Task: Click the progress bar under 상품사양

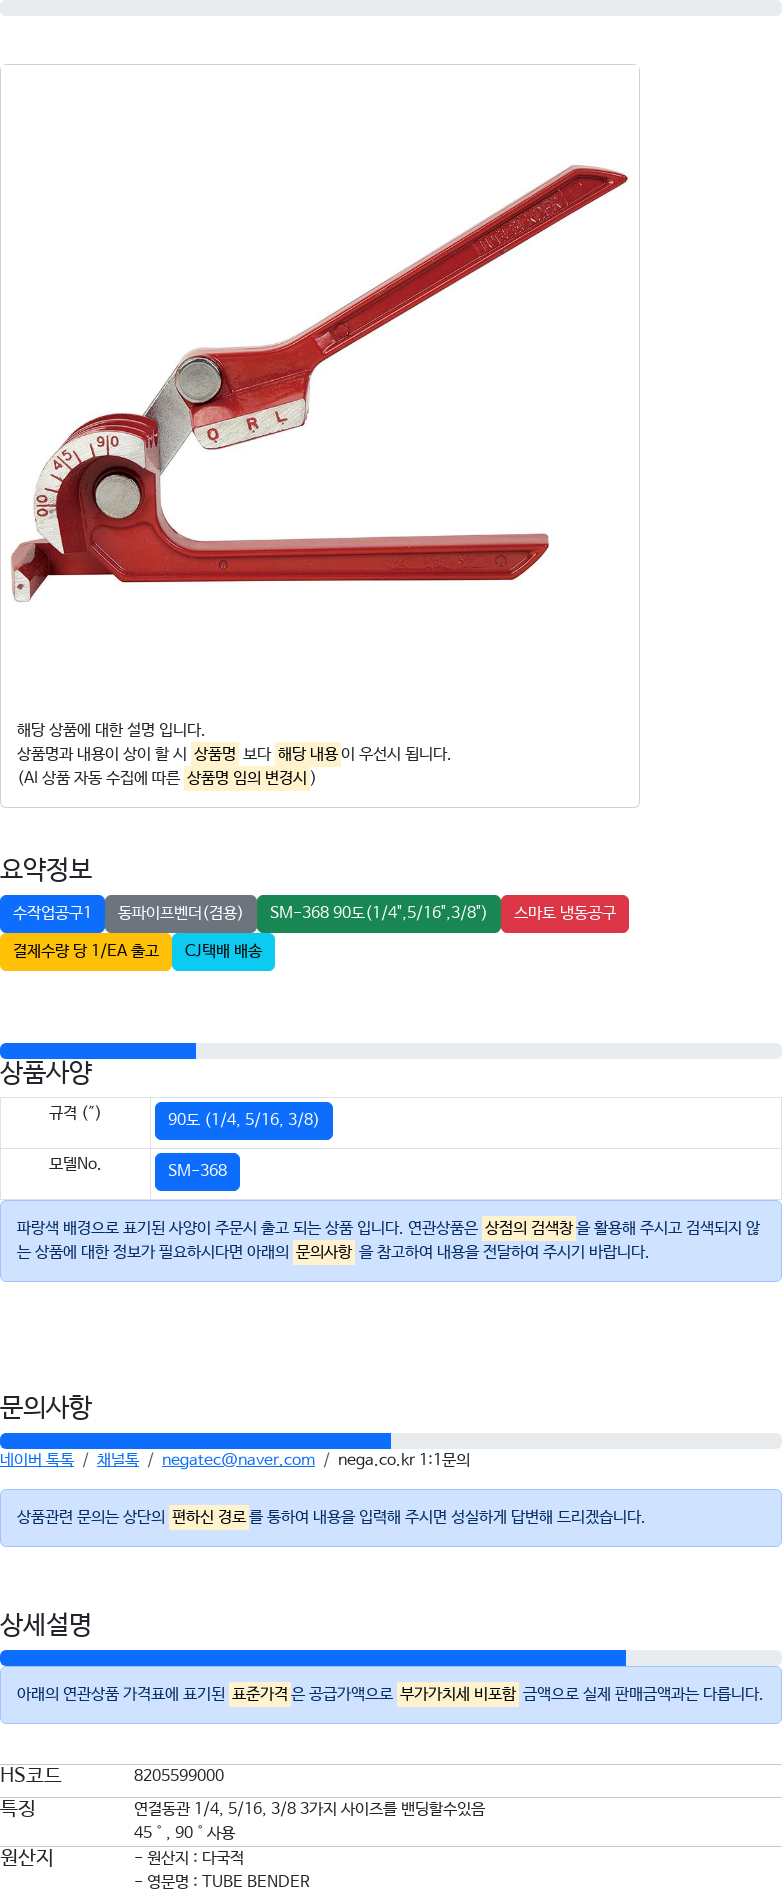Action: tap(391, 1051)
